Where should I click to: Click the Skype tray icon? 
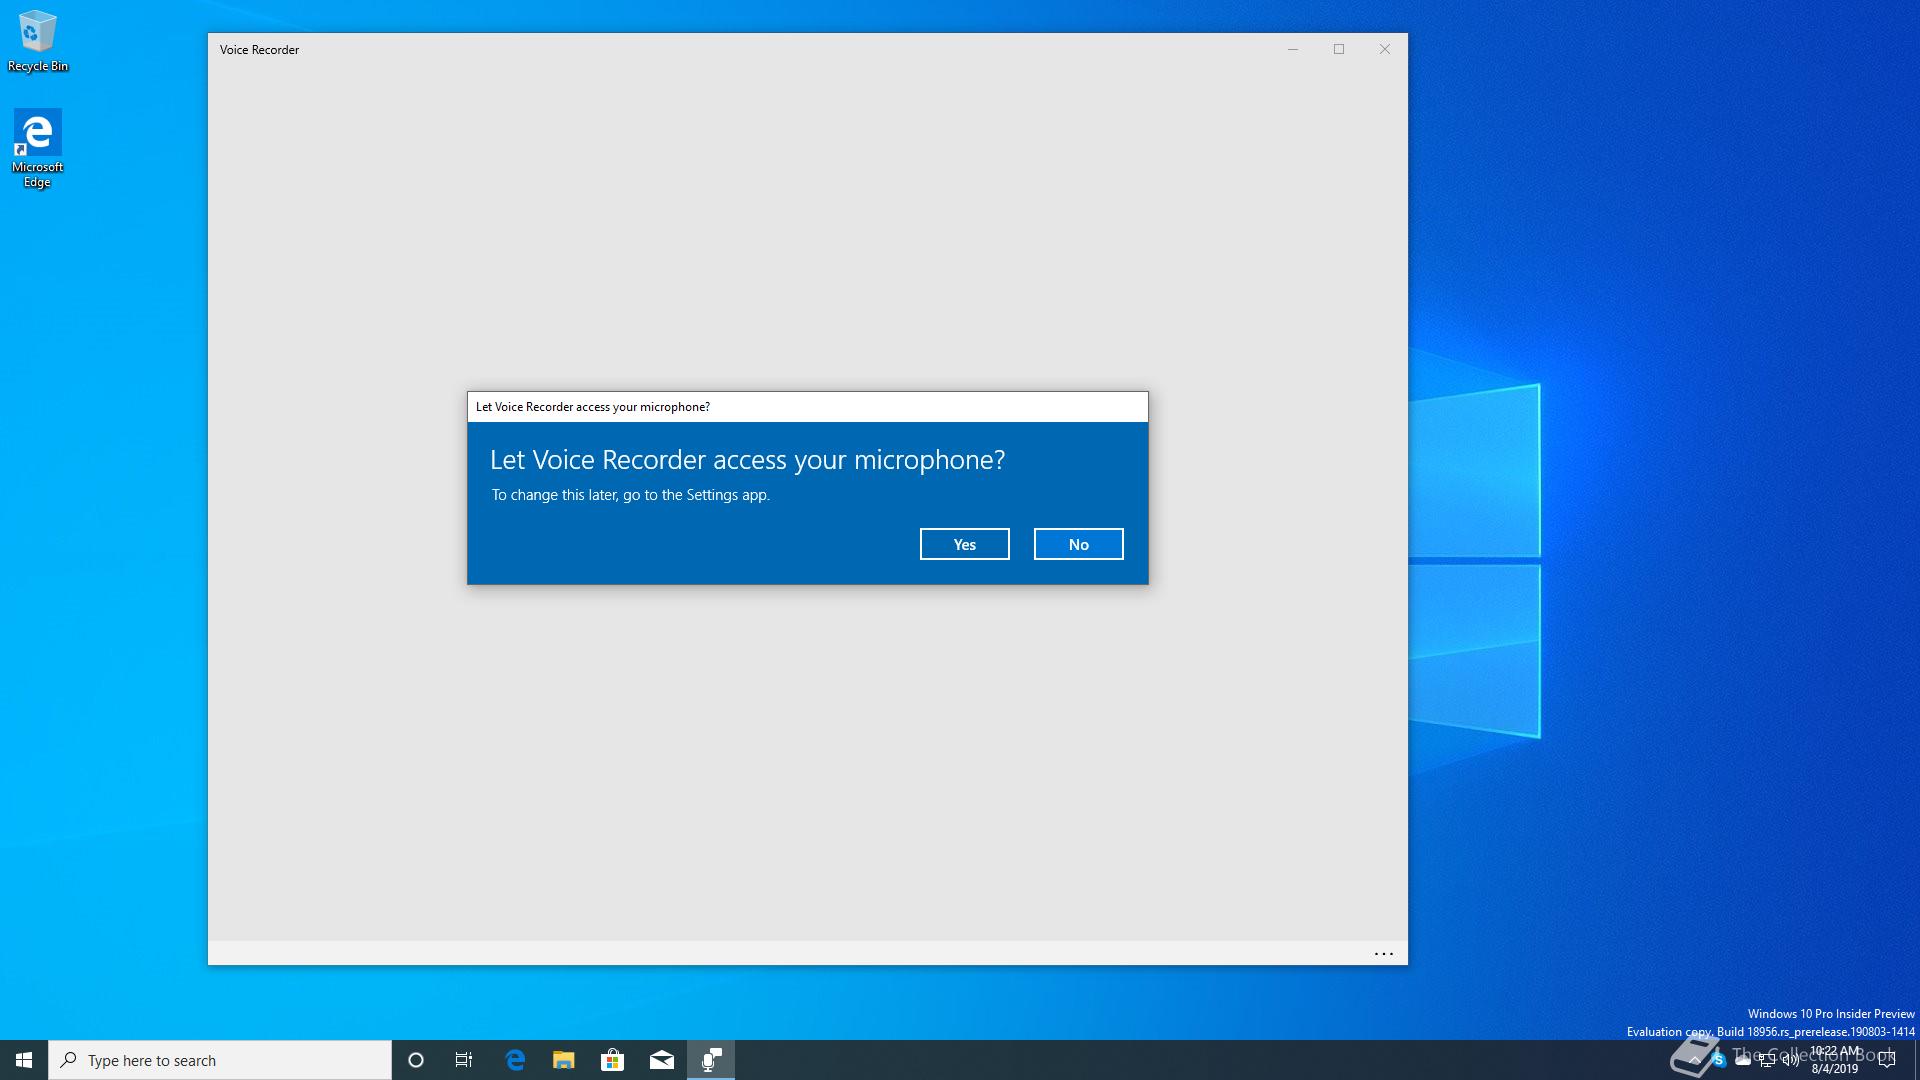(1718, 1060)
